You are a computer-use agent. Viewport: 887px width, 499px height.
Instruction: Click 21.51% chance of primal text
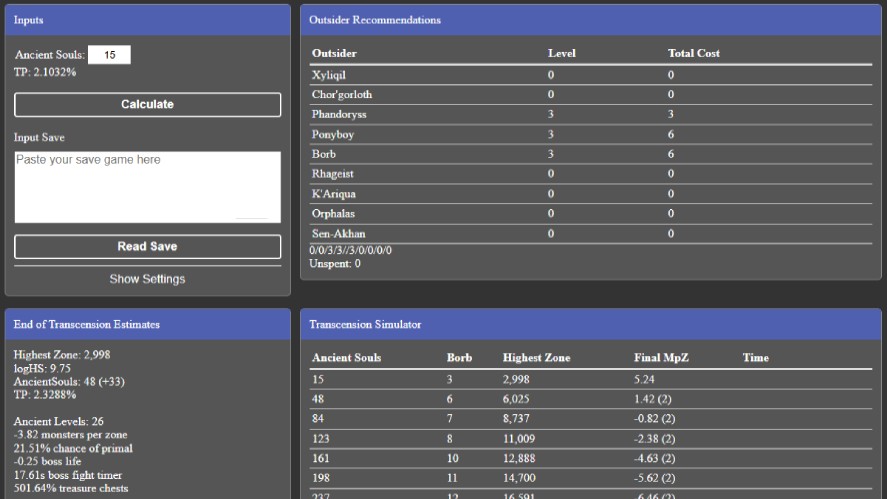pos(73,448)
